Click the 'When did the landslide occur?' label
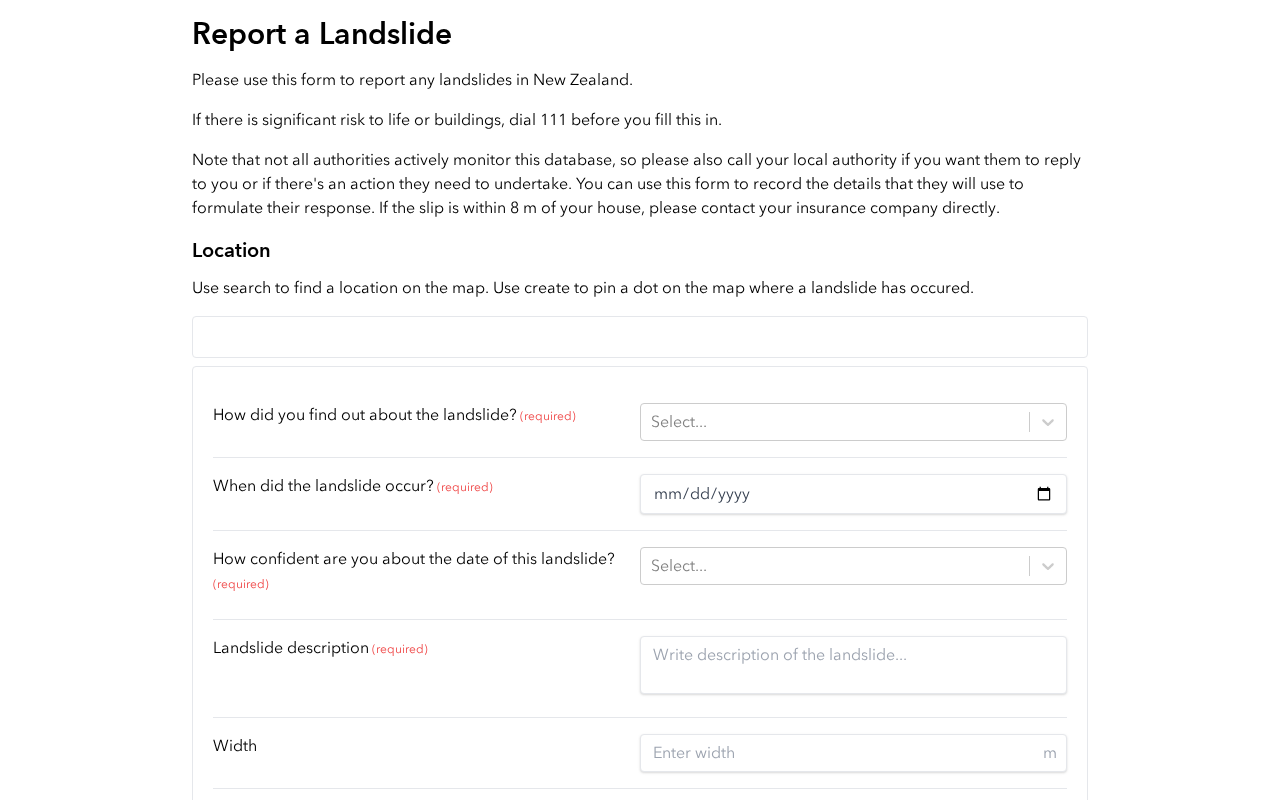 click(x=323, y=486)
